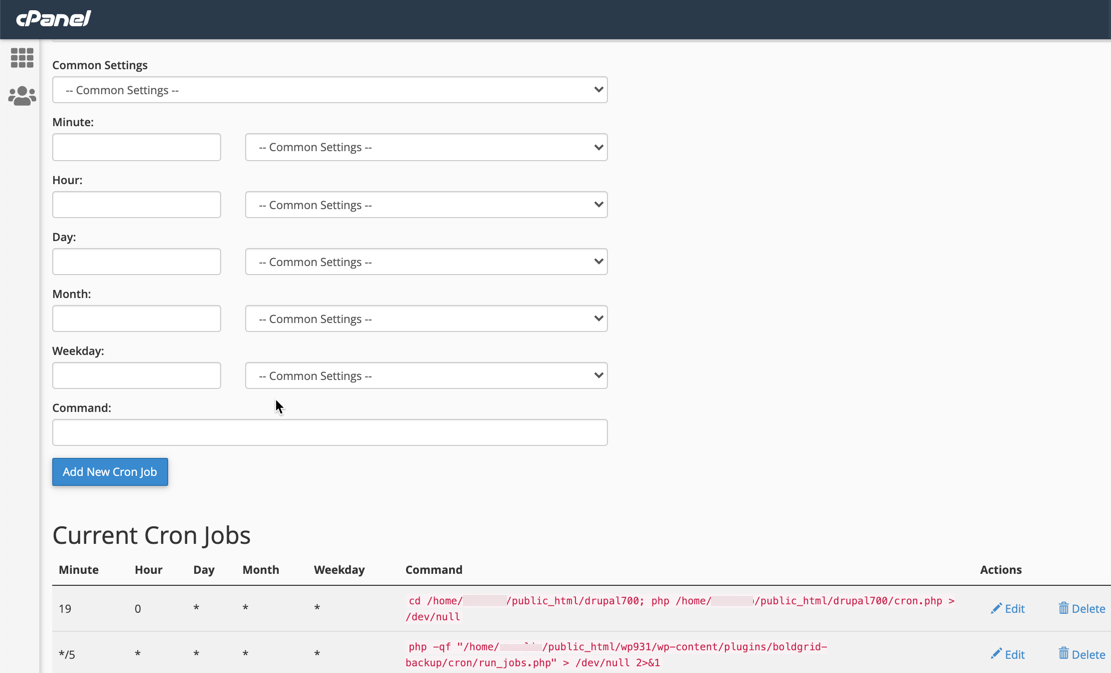Screen dimensions: 1111x673
Task: Select the users icon in the sidebar
Action: (22, 95)
